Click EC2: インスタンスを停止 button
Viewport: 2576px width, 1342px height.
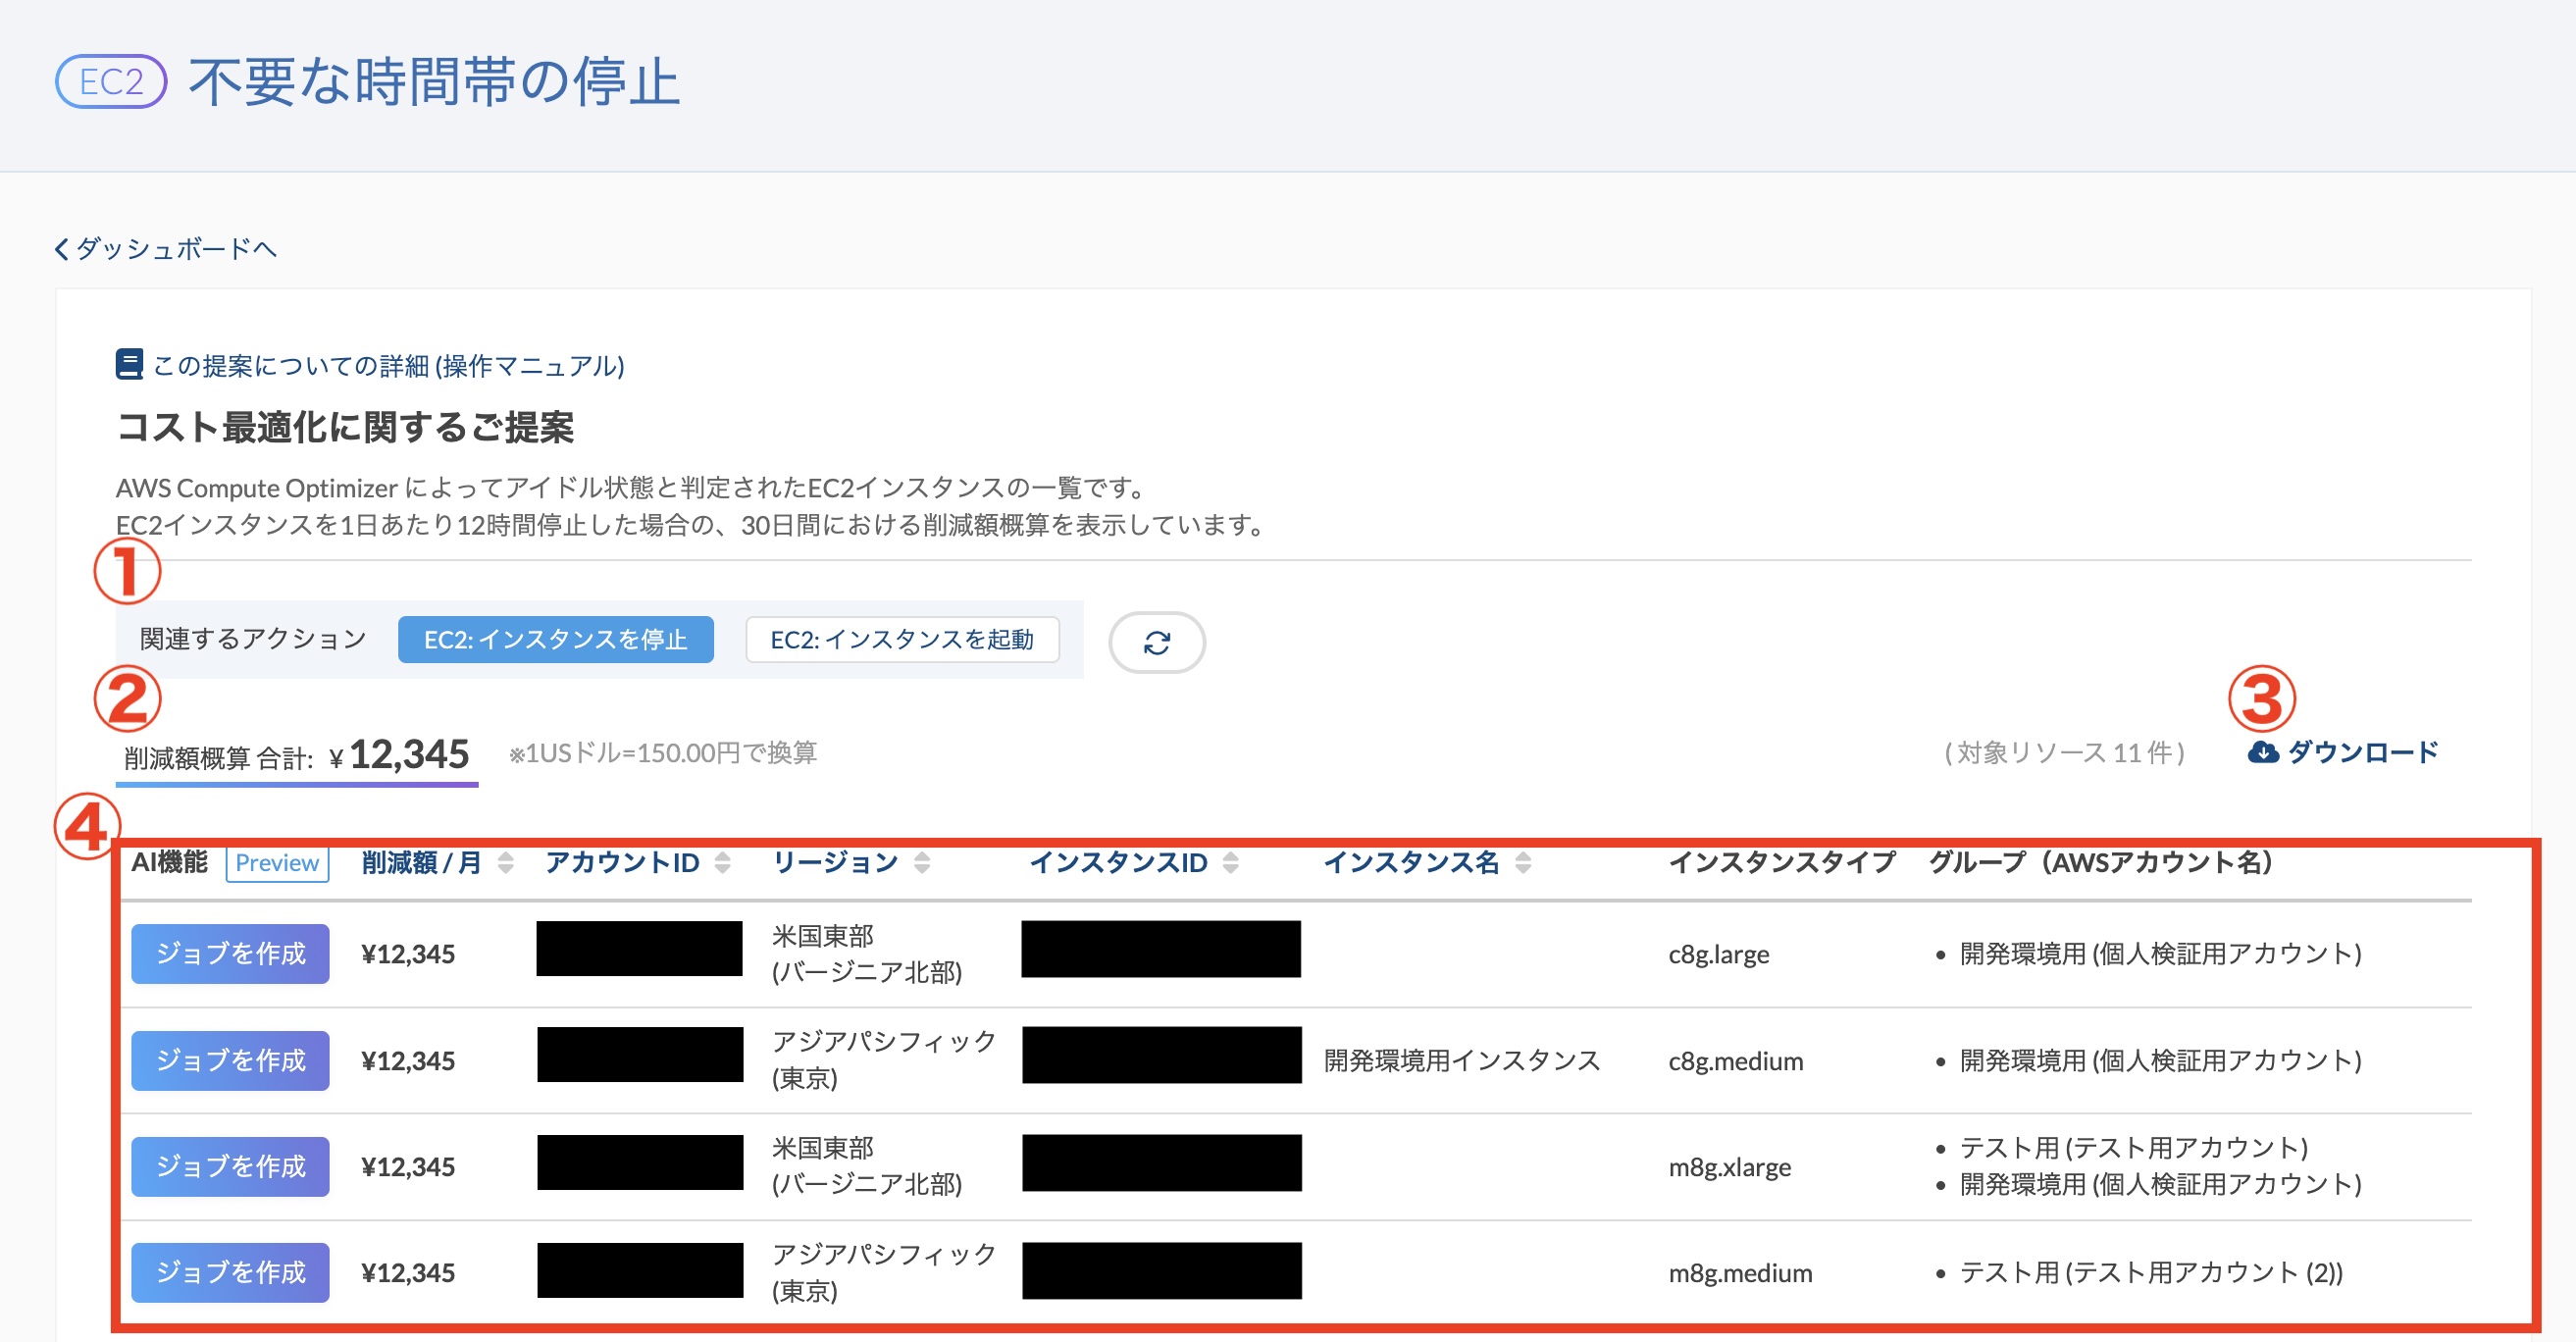[556, 640]
